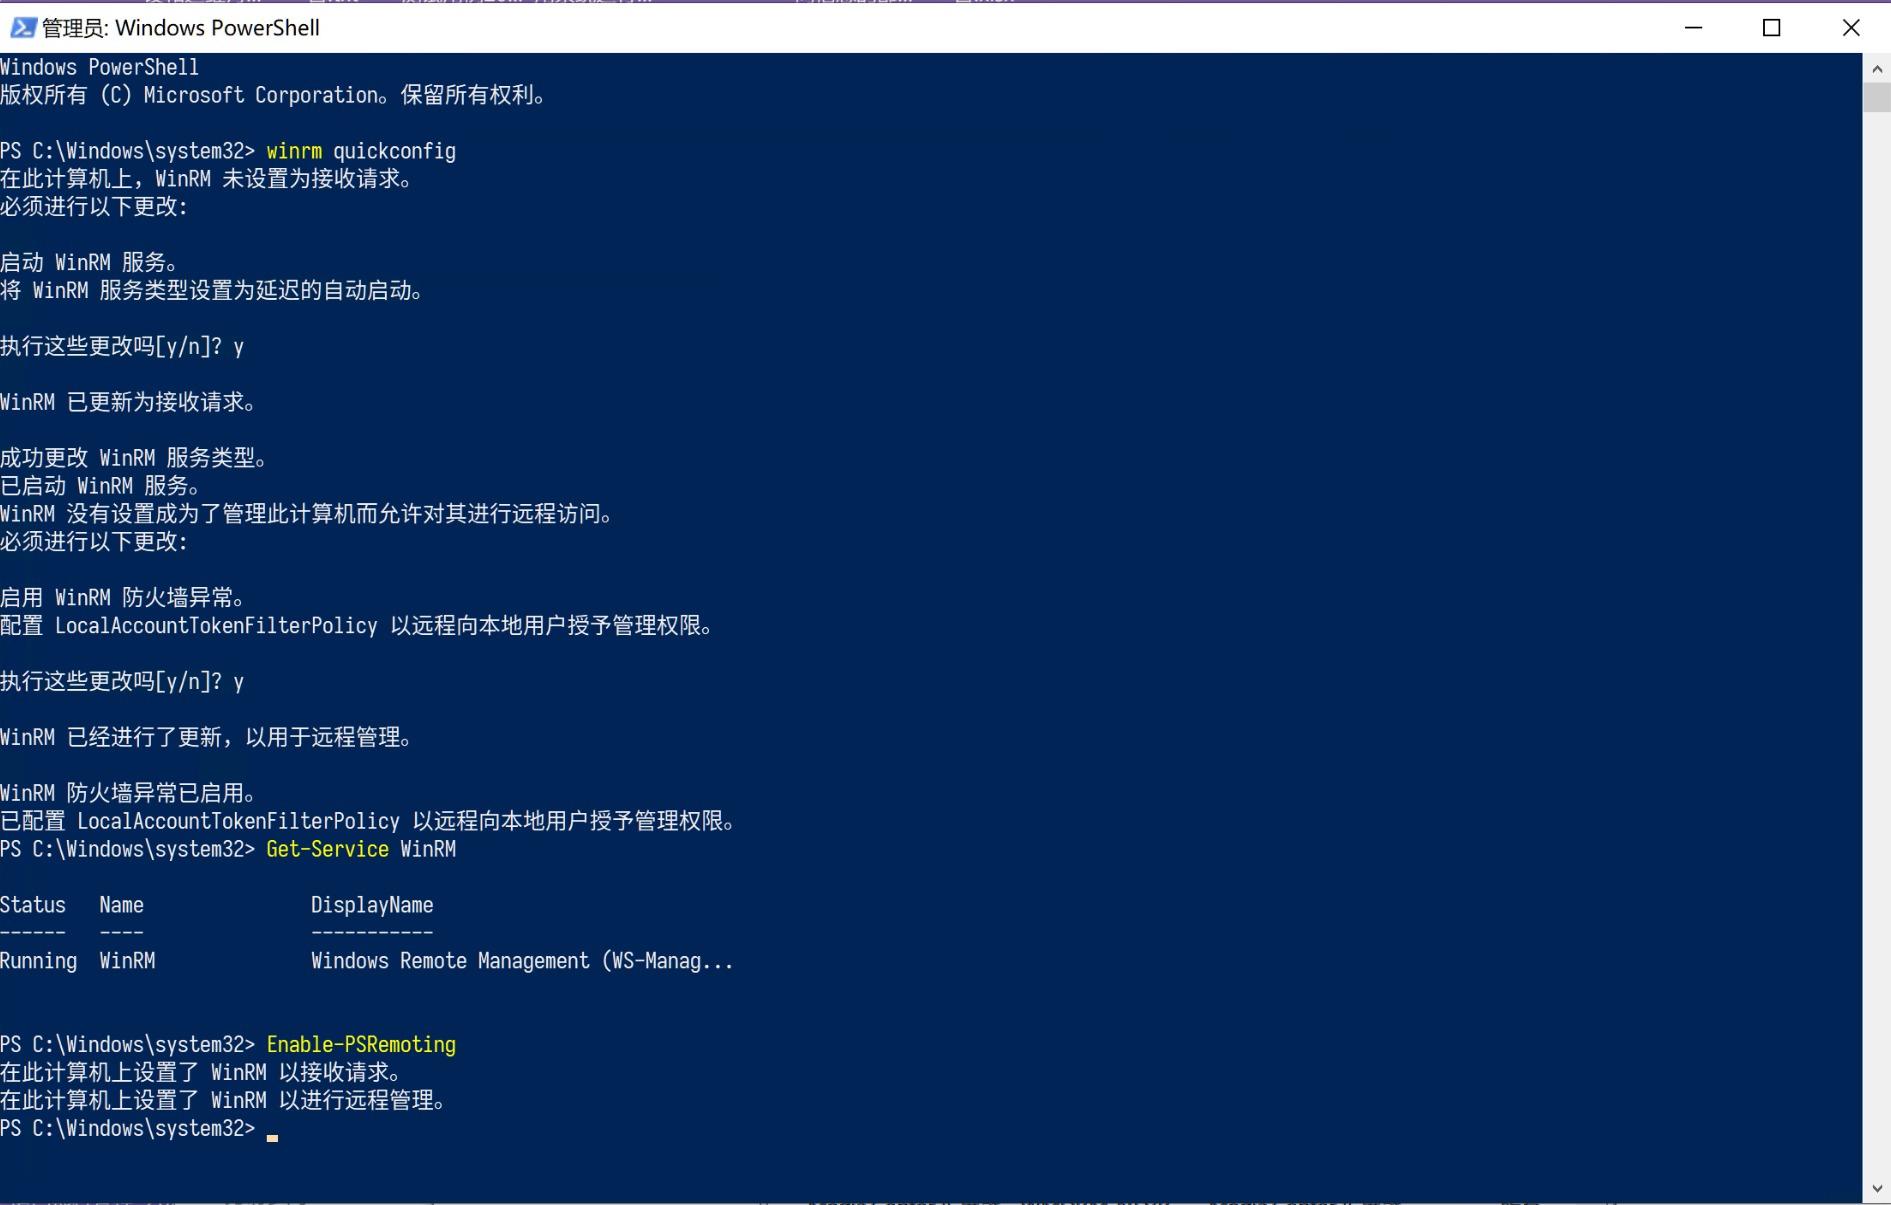Maximize the PowerShell window

pos(1771,28)
